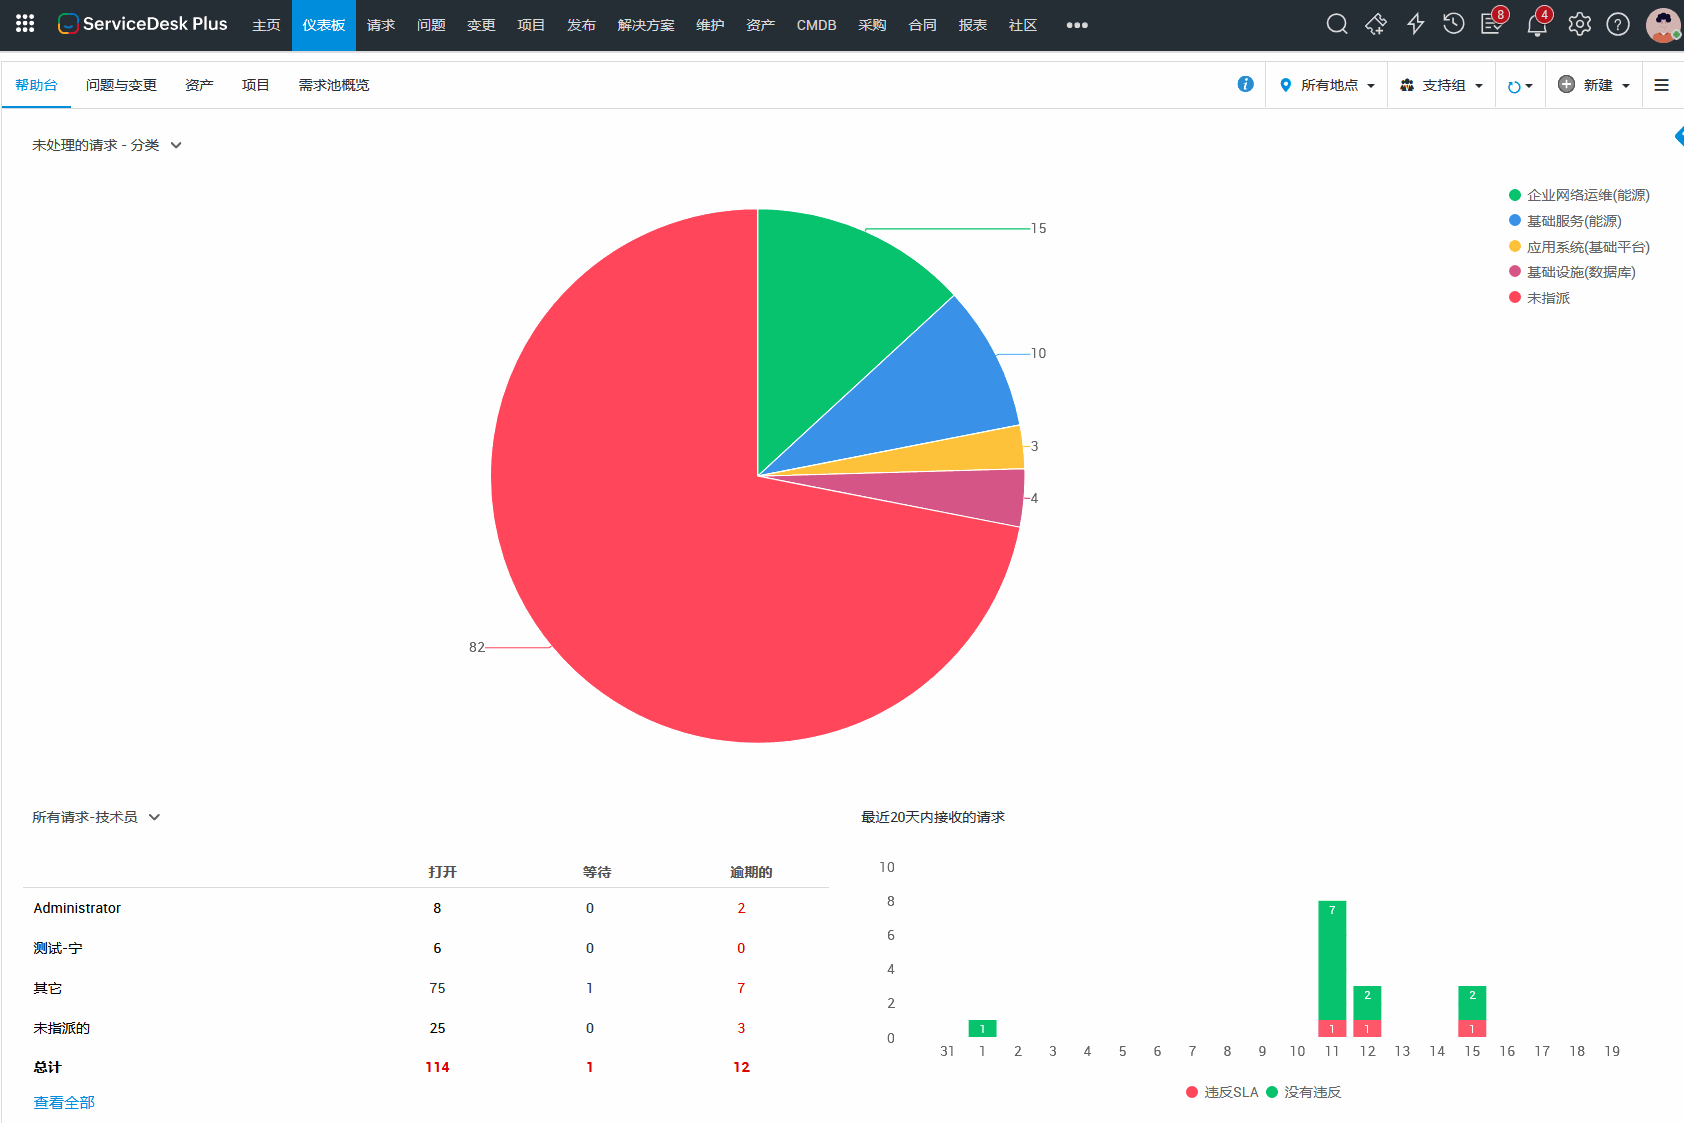Open the 采购 module
The width and height of the screenshot is (1684, 1123).
click(872, 25)
